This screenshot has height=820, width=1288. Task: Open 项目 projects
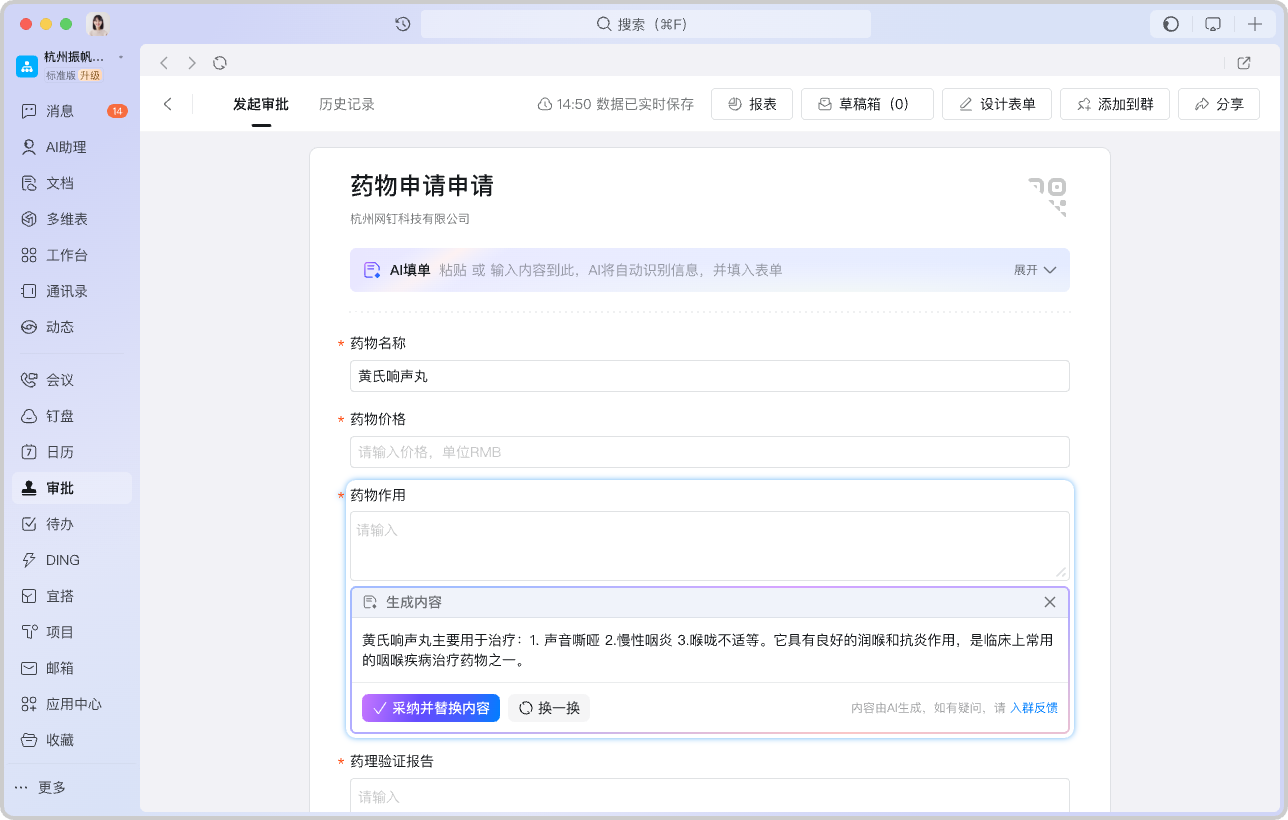(72, 632)
